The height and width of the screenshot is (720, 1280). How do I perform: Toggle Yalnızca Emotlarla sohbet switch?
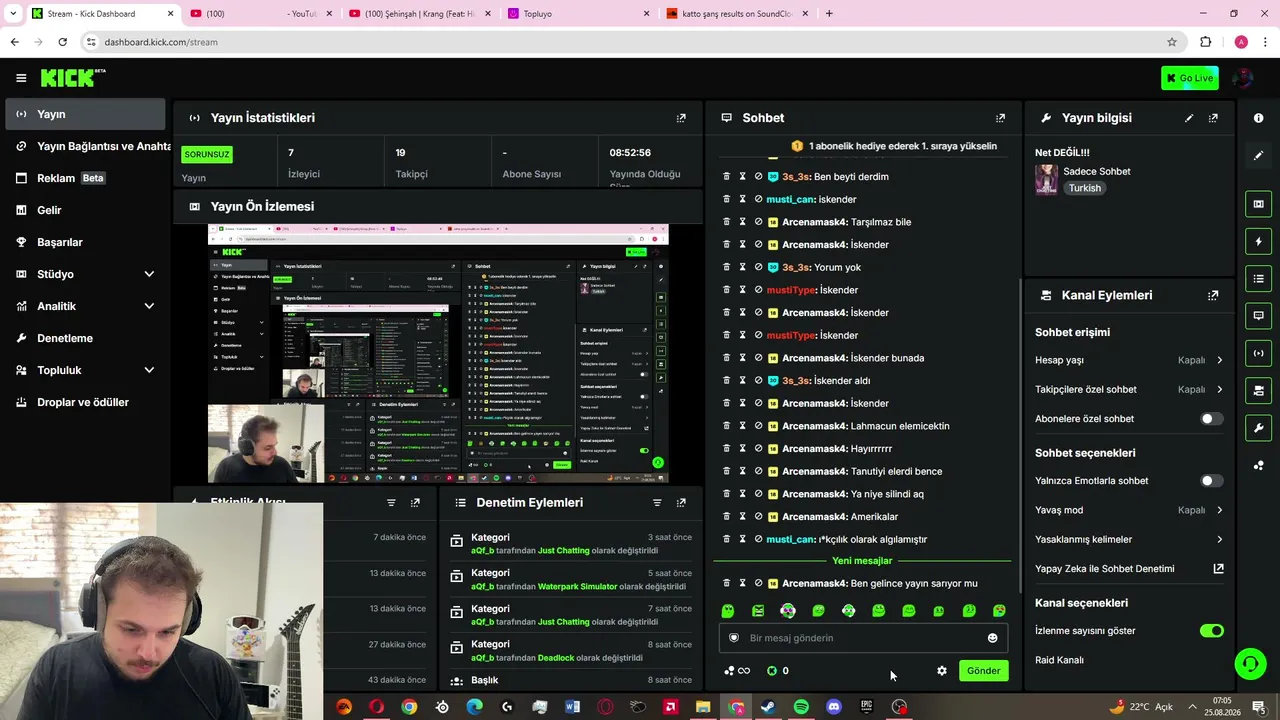point(1211,481)
